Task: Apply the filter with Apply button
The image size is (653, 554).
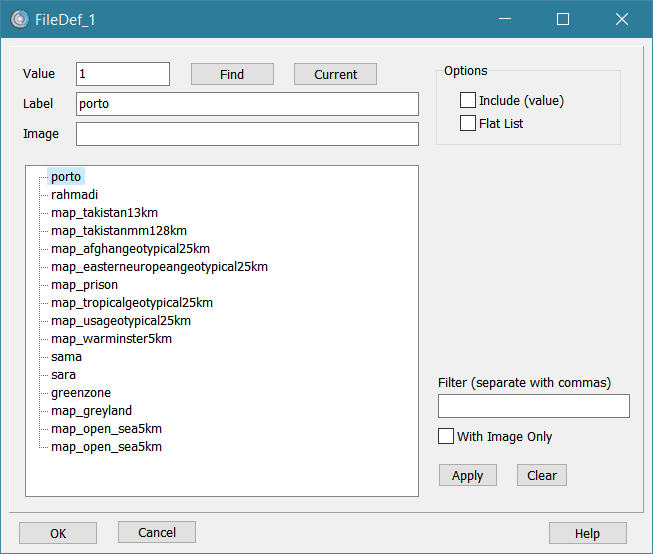Action: coord(467,475)
